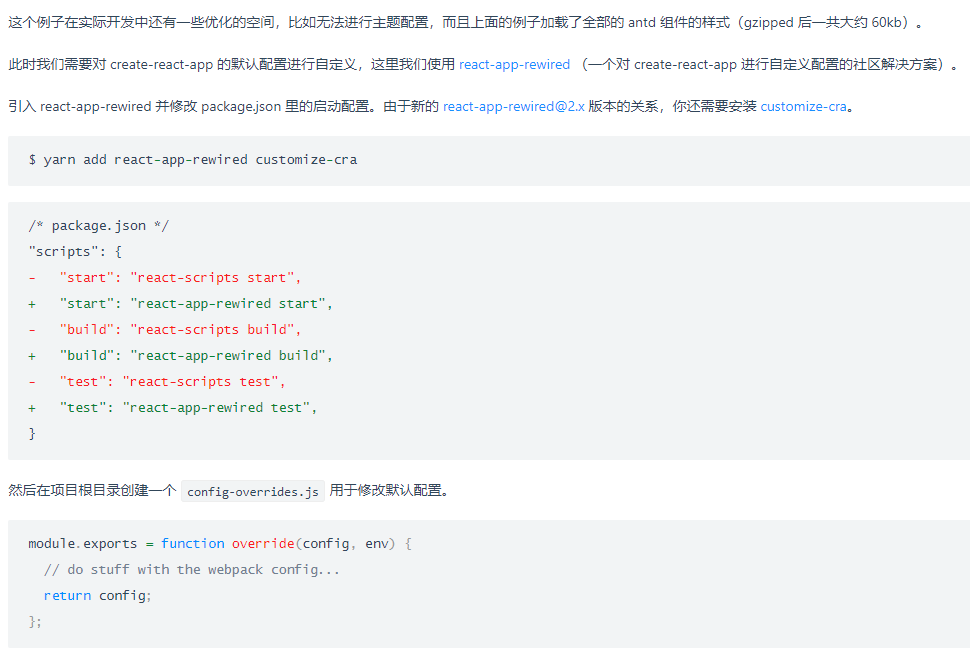Click the removed react-scripts test line
Image resolution: width=970 pixels, height=669 pixels.
pyautogui.click(x=172, y=382)
